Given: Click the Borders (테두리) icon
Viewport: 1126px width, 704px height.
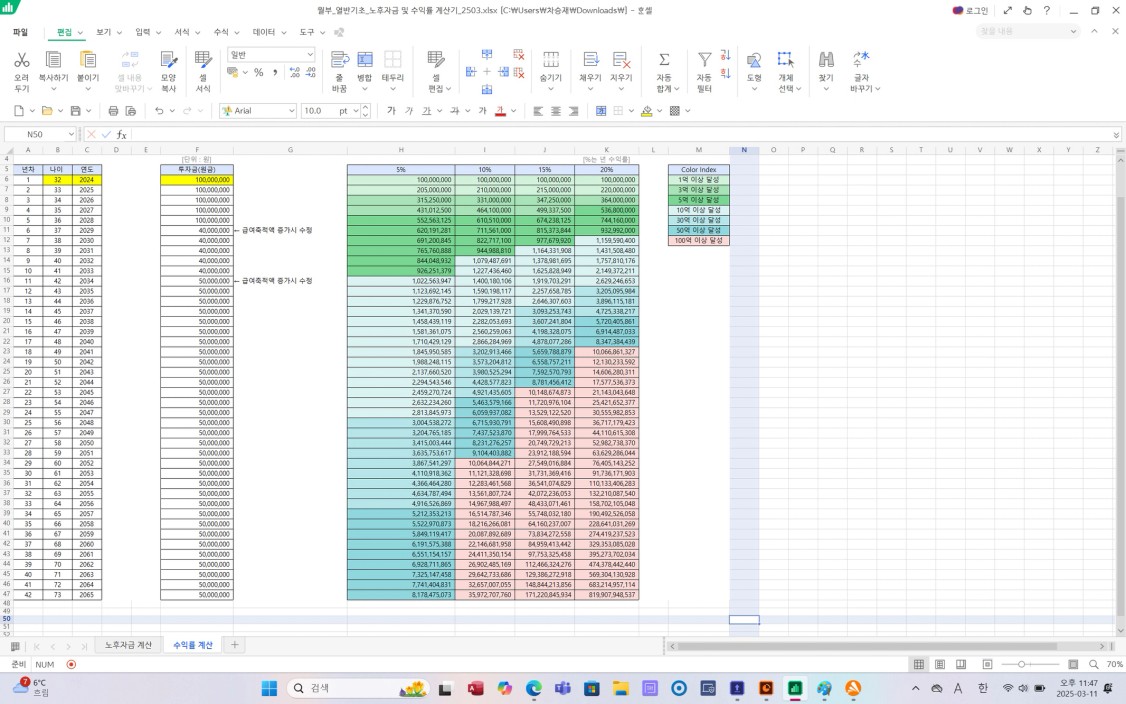Looking at the screenshot, I should (x=392, y=60).
